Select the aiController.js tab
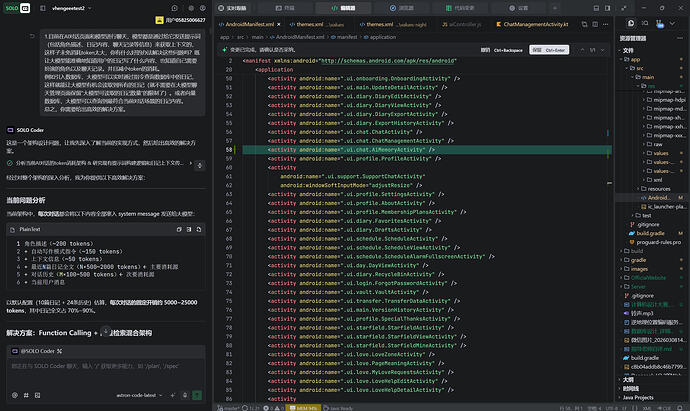The width and height of the screenshot is (690, 411). 462,24
